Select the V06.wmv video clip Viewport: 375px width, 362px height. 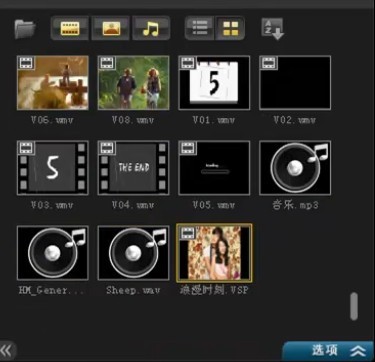(53, 83)
